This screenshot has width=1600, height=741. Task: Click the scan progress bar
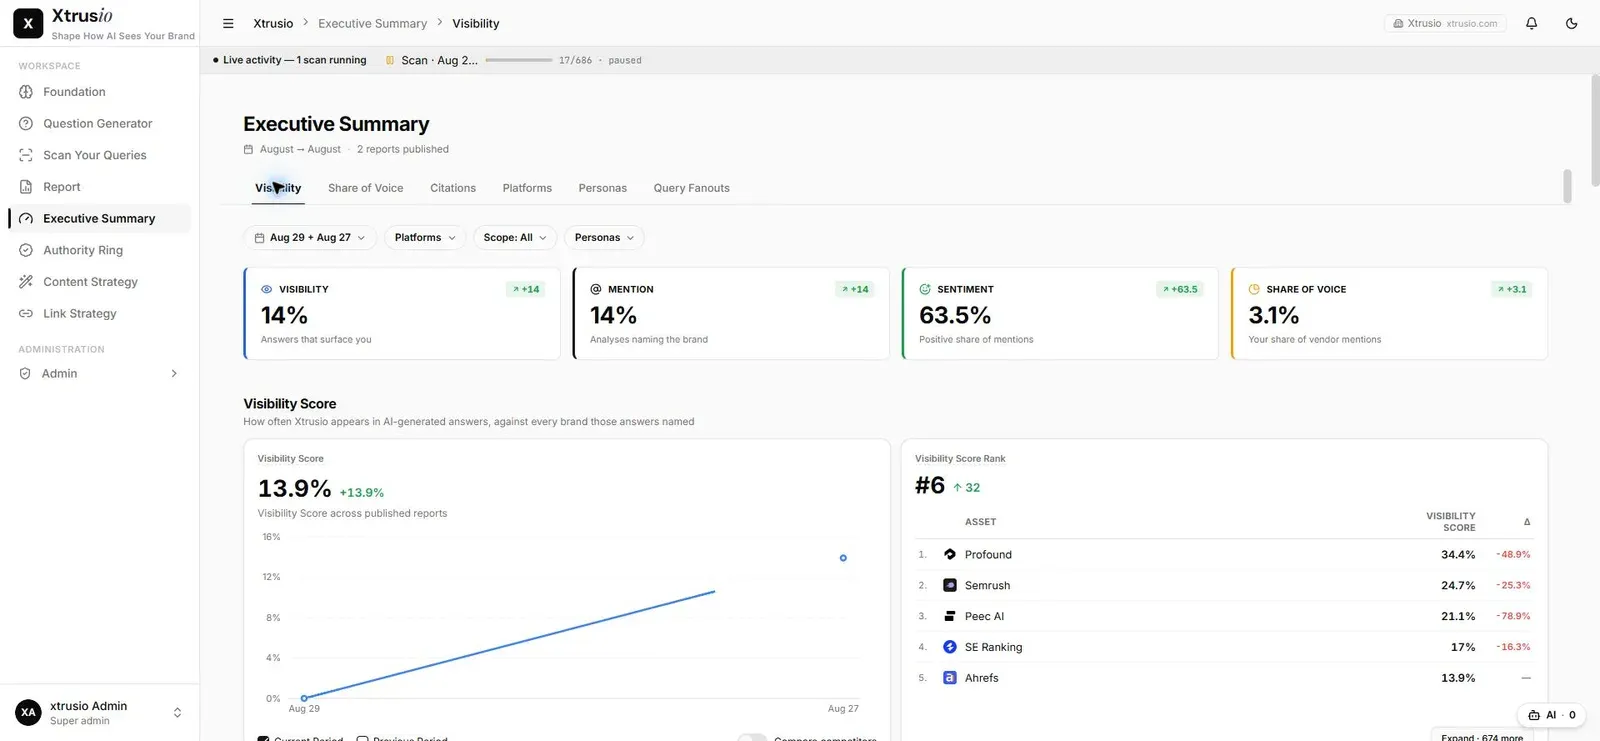tap(519, 60)
